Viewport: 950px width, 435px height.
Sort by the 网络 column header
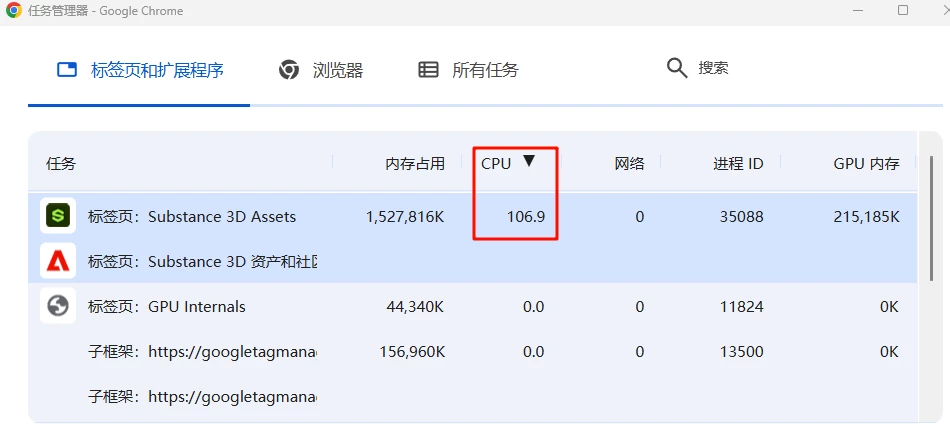629,163
